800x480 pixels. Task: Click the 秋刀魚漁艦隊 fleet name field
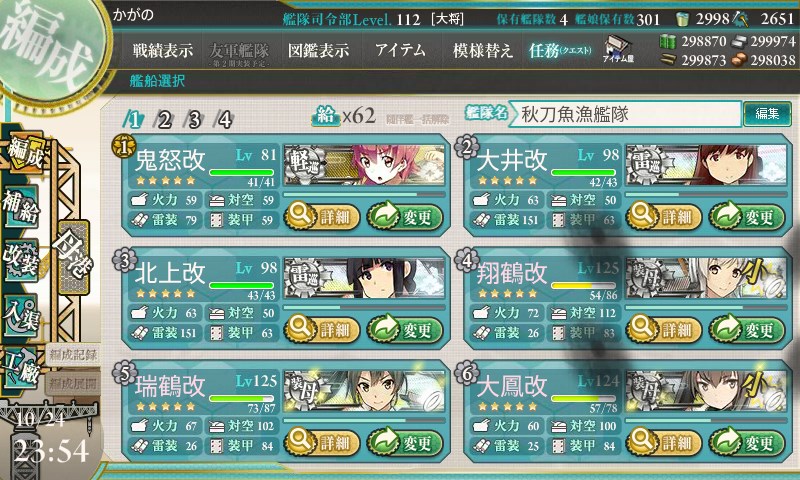(626, 114)
